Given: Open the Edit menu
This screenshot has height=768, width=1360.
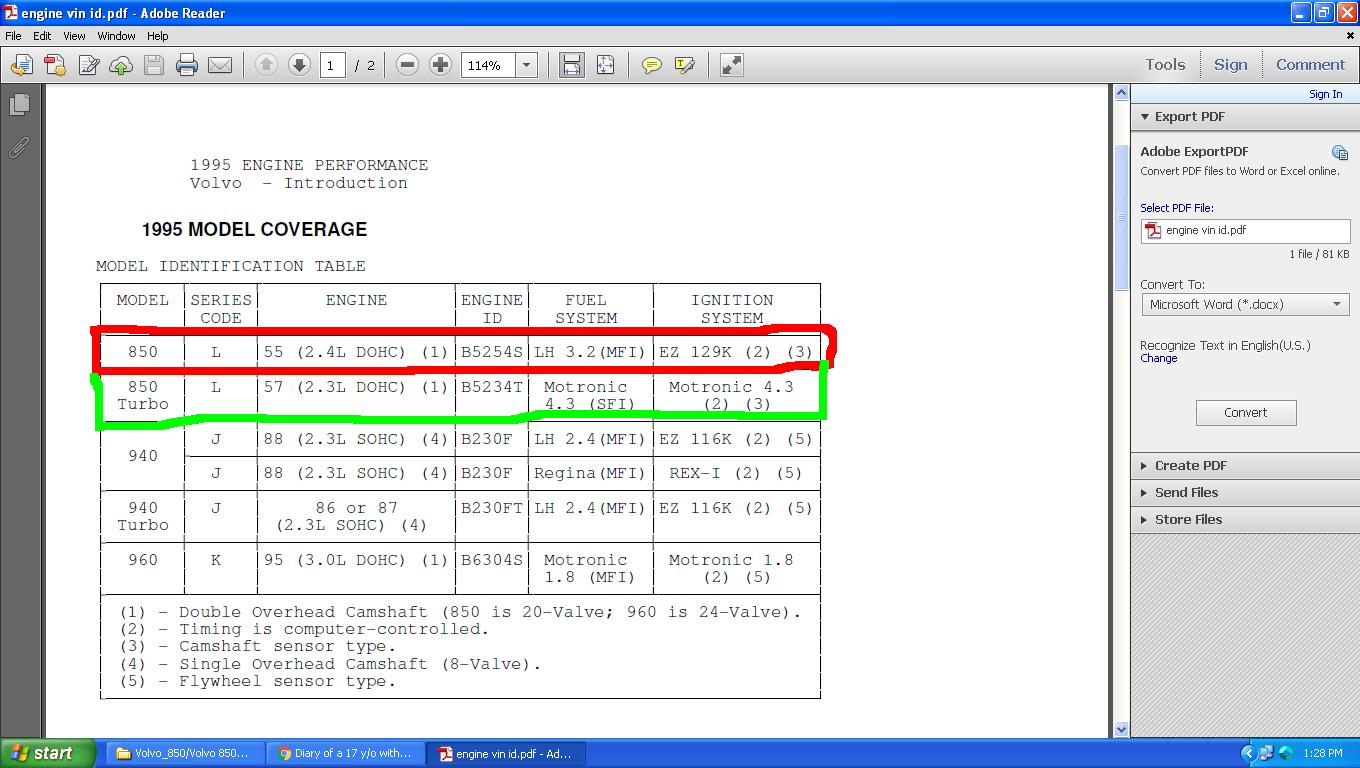Looking at the screenshot, I should point(42,36).
